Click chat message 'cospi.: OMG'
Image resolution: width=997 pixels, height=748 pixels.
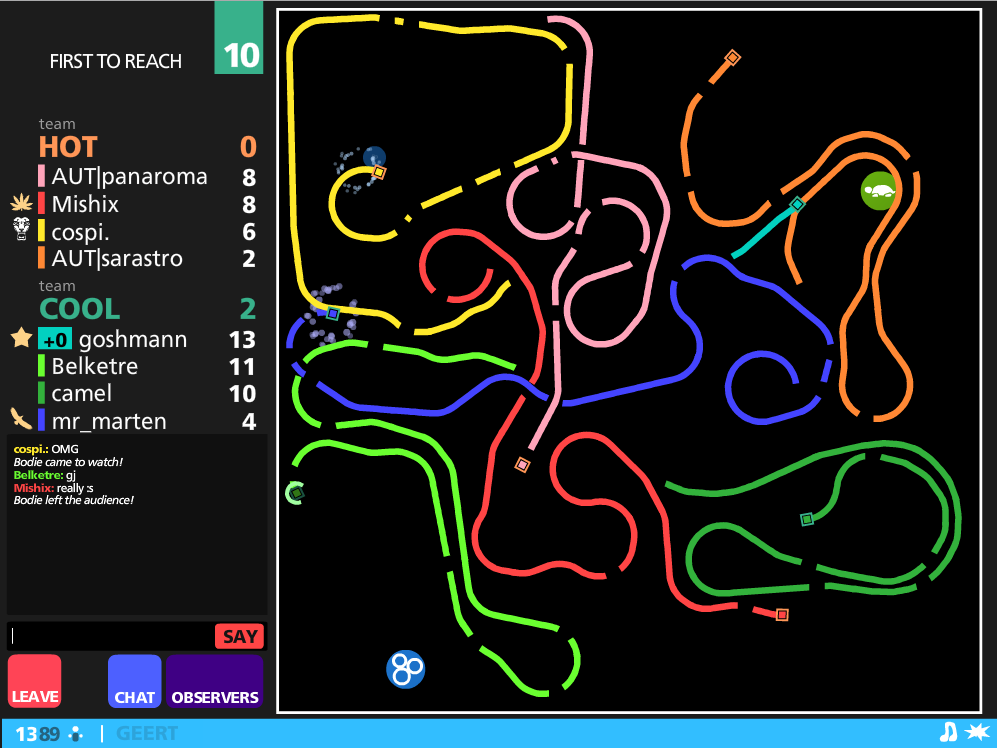click(x=46, y=449)
